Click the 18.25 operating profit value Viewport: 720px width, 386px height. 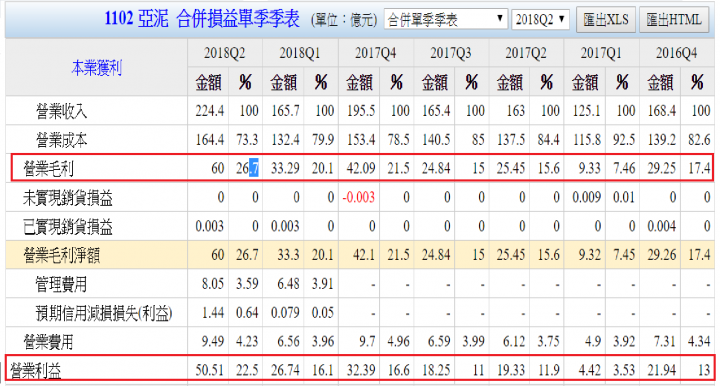436,370
